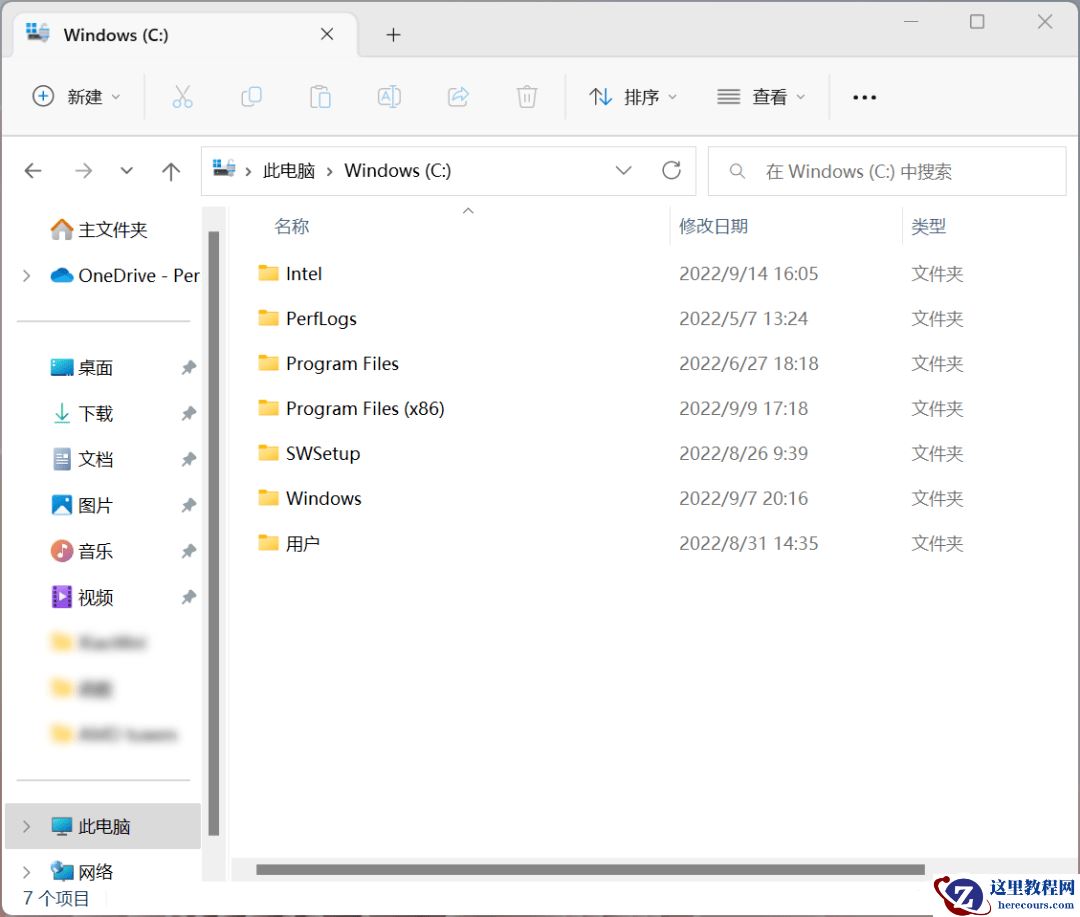Click the Delete trash icon
The width and height of the screenshot is (1080, 917).
tap(527, 96)
